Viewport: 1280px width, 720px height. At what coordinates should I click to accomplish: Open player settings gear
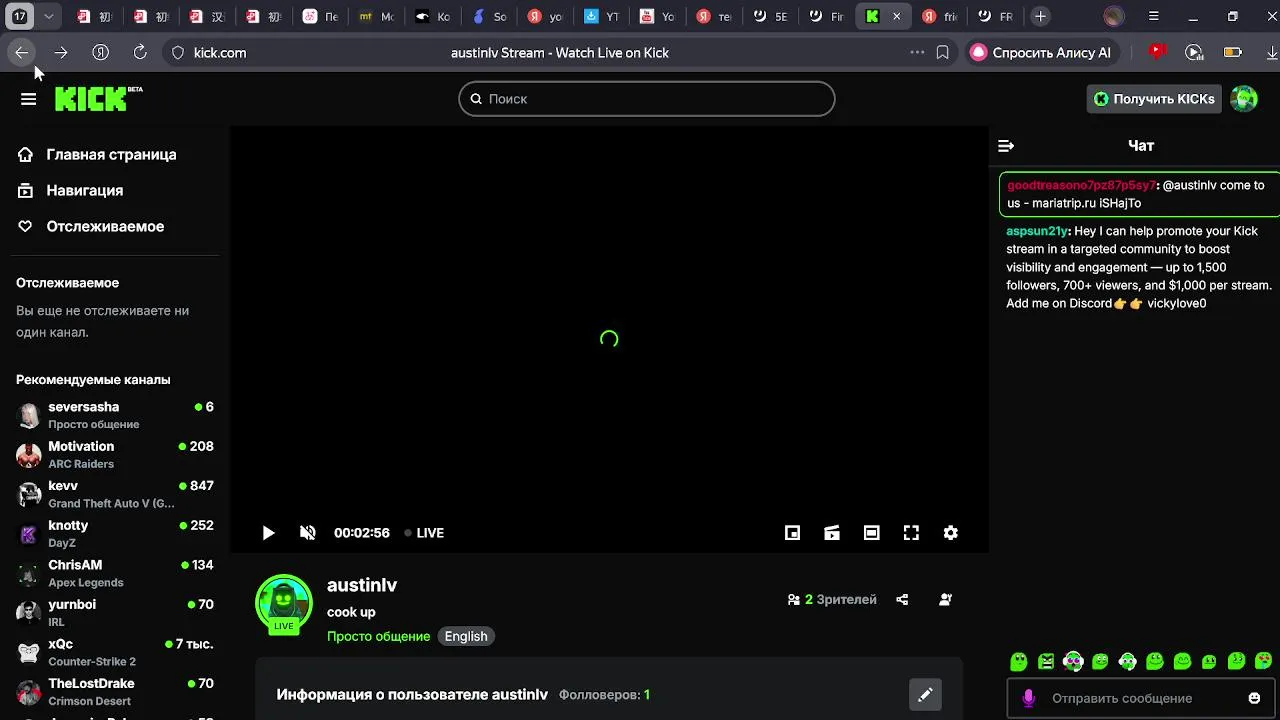coord(951,533)
